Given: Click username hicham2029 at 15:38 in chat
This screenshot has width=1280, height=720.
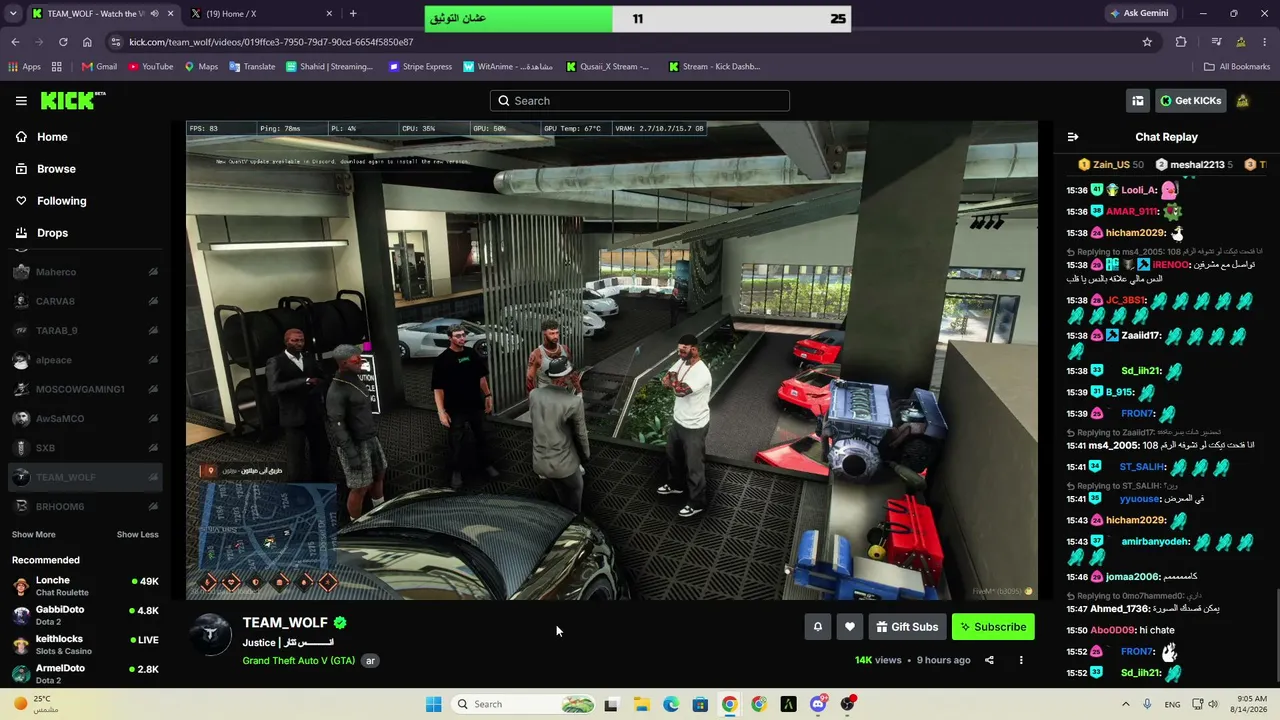Looking at the screenshot, I should pyautogui.click(x=1136, y=233).
